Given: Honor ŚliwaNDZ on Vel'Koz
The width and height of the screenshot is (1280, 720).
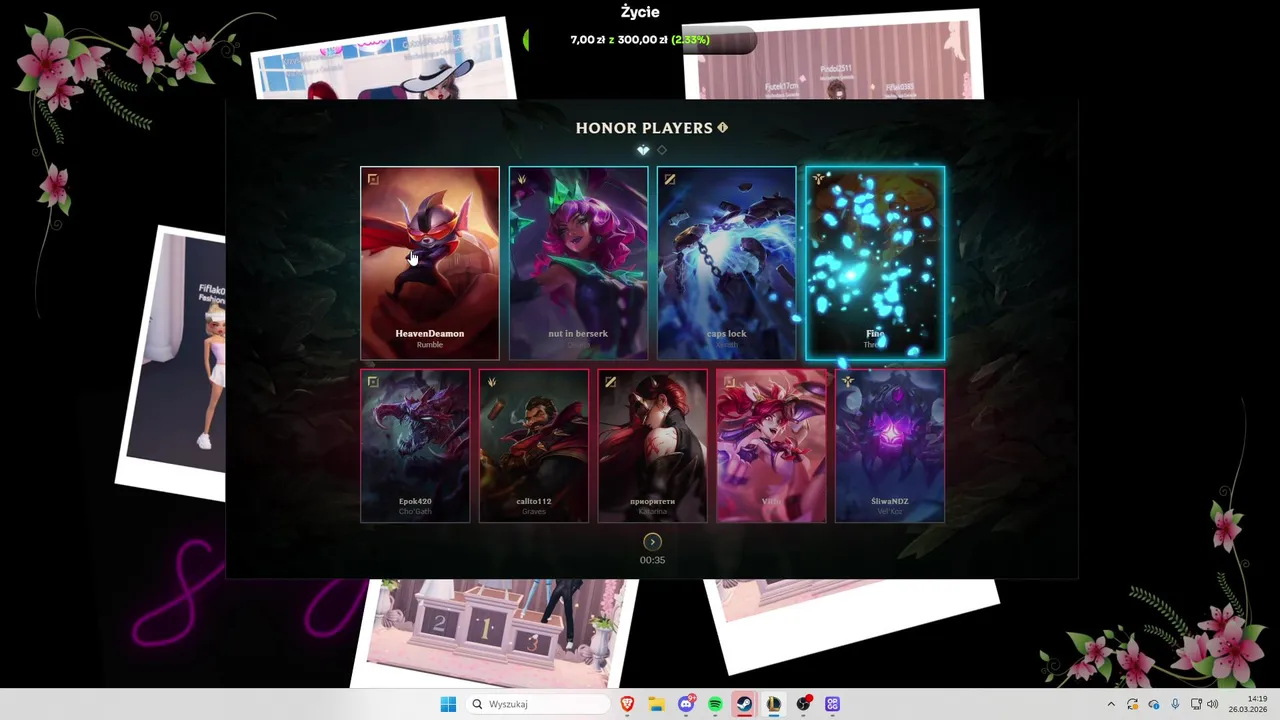Looking at the screenshot, I should 890,446.
